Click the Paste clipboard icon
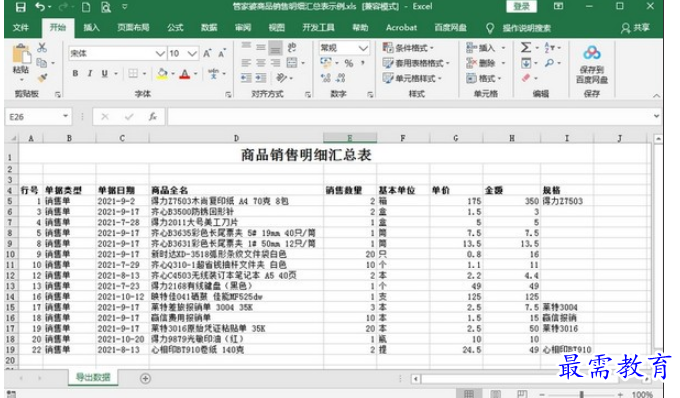The height and width of the screenshot is (398, 680). pyautogui.click(x=21, y=54)
